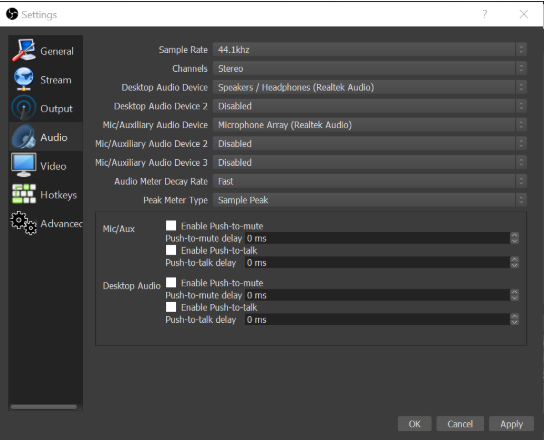This screenshot has height=440, width=544.
Task: Open the Sample Rate dropdown
Action: click(370, 50)
